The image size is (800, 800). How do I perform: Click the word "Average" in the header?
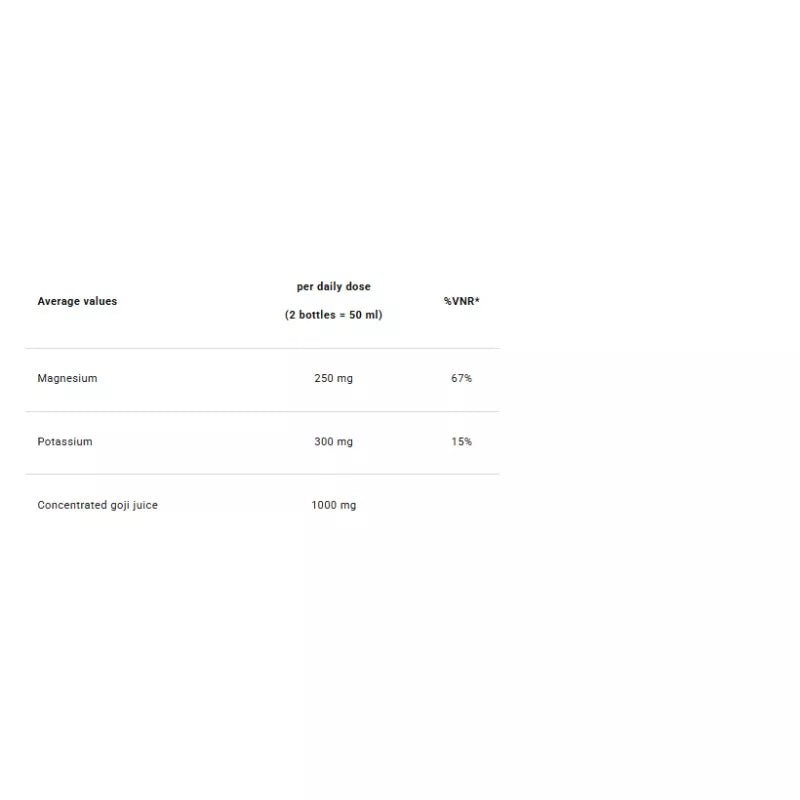(x=57, y=301)
